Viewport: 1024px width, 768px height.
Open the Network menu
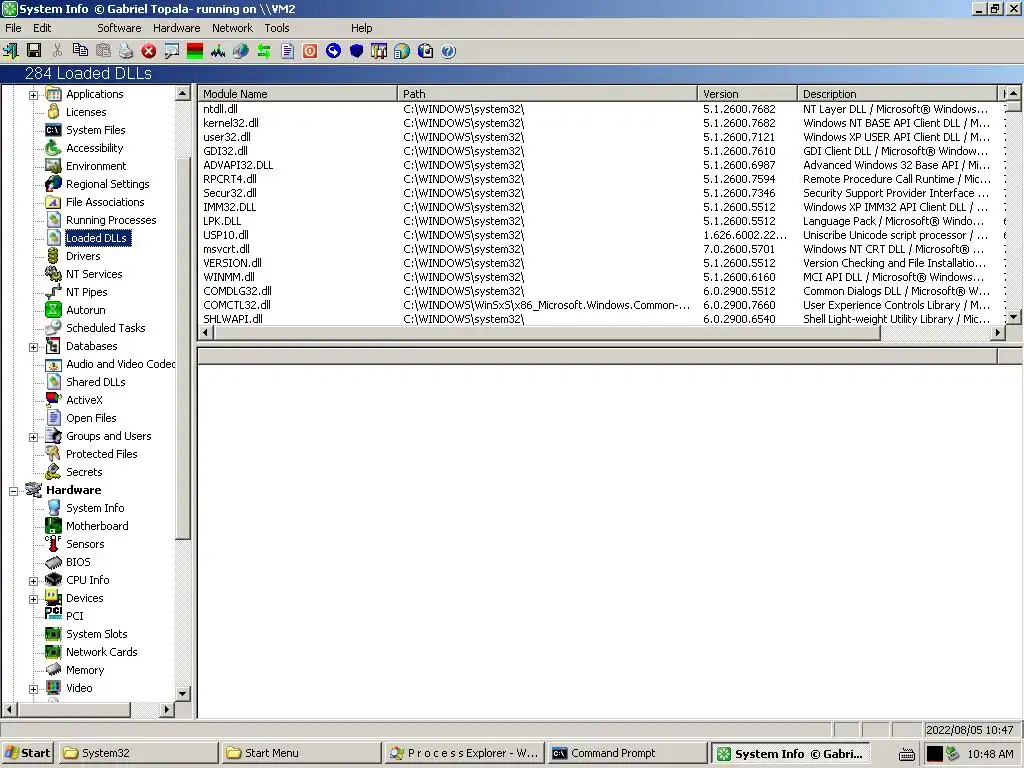232,28
